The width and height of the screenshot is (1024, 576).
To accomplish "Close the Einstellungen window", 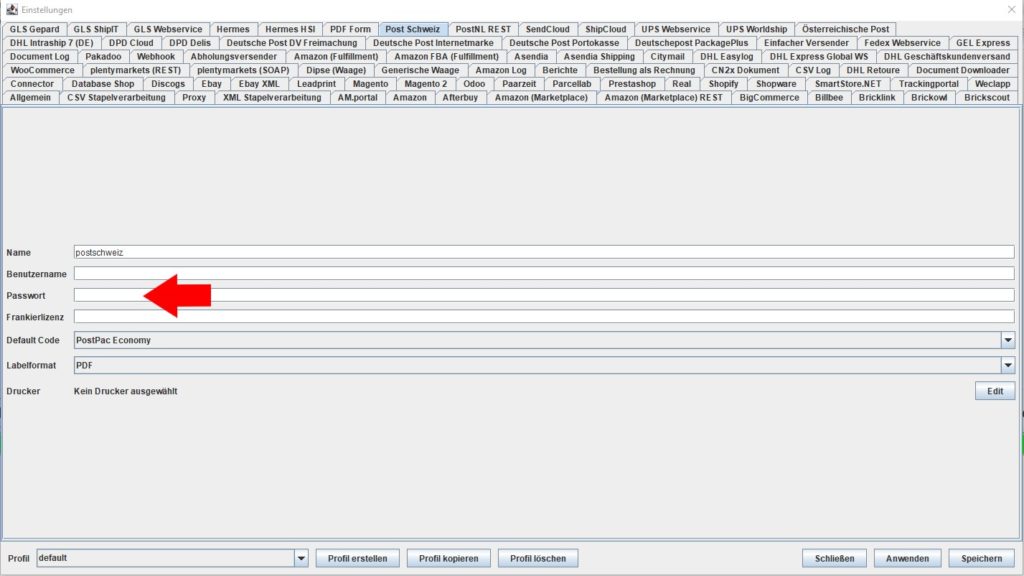I will click(x=1012, y=10).
